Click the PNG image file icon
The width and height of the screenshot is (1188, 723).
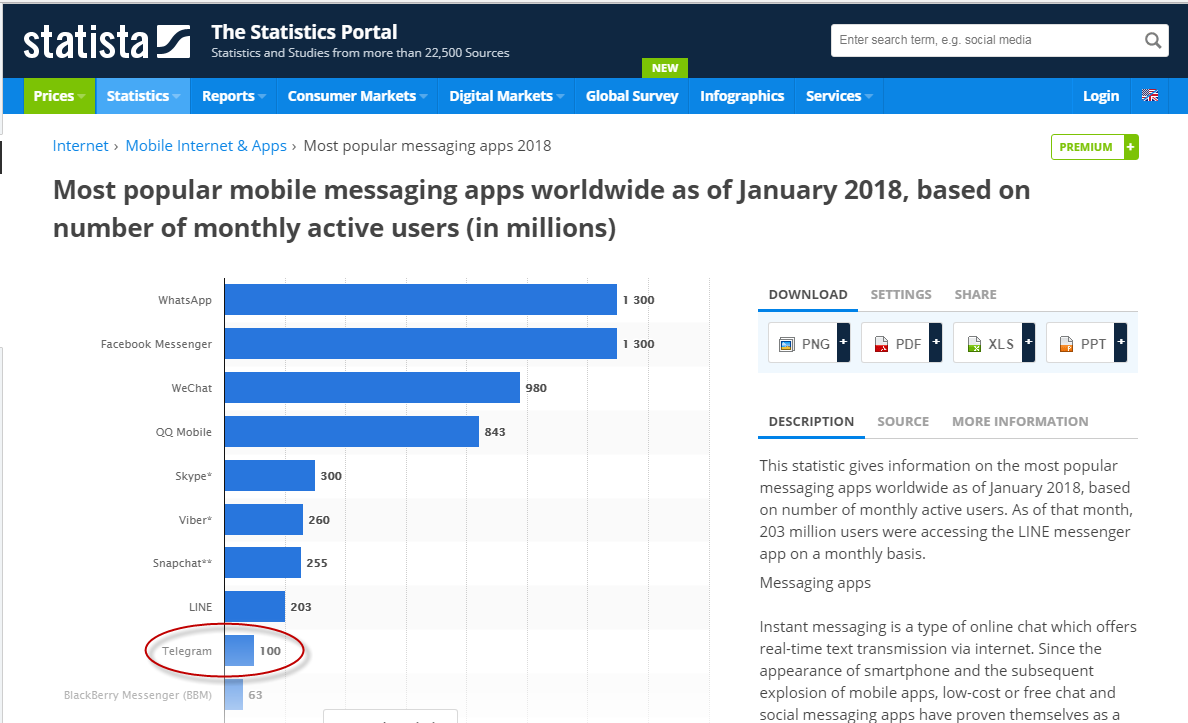(786, 344)
